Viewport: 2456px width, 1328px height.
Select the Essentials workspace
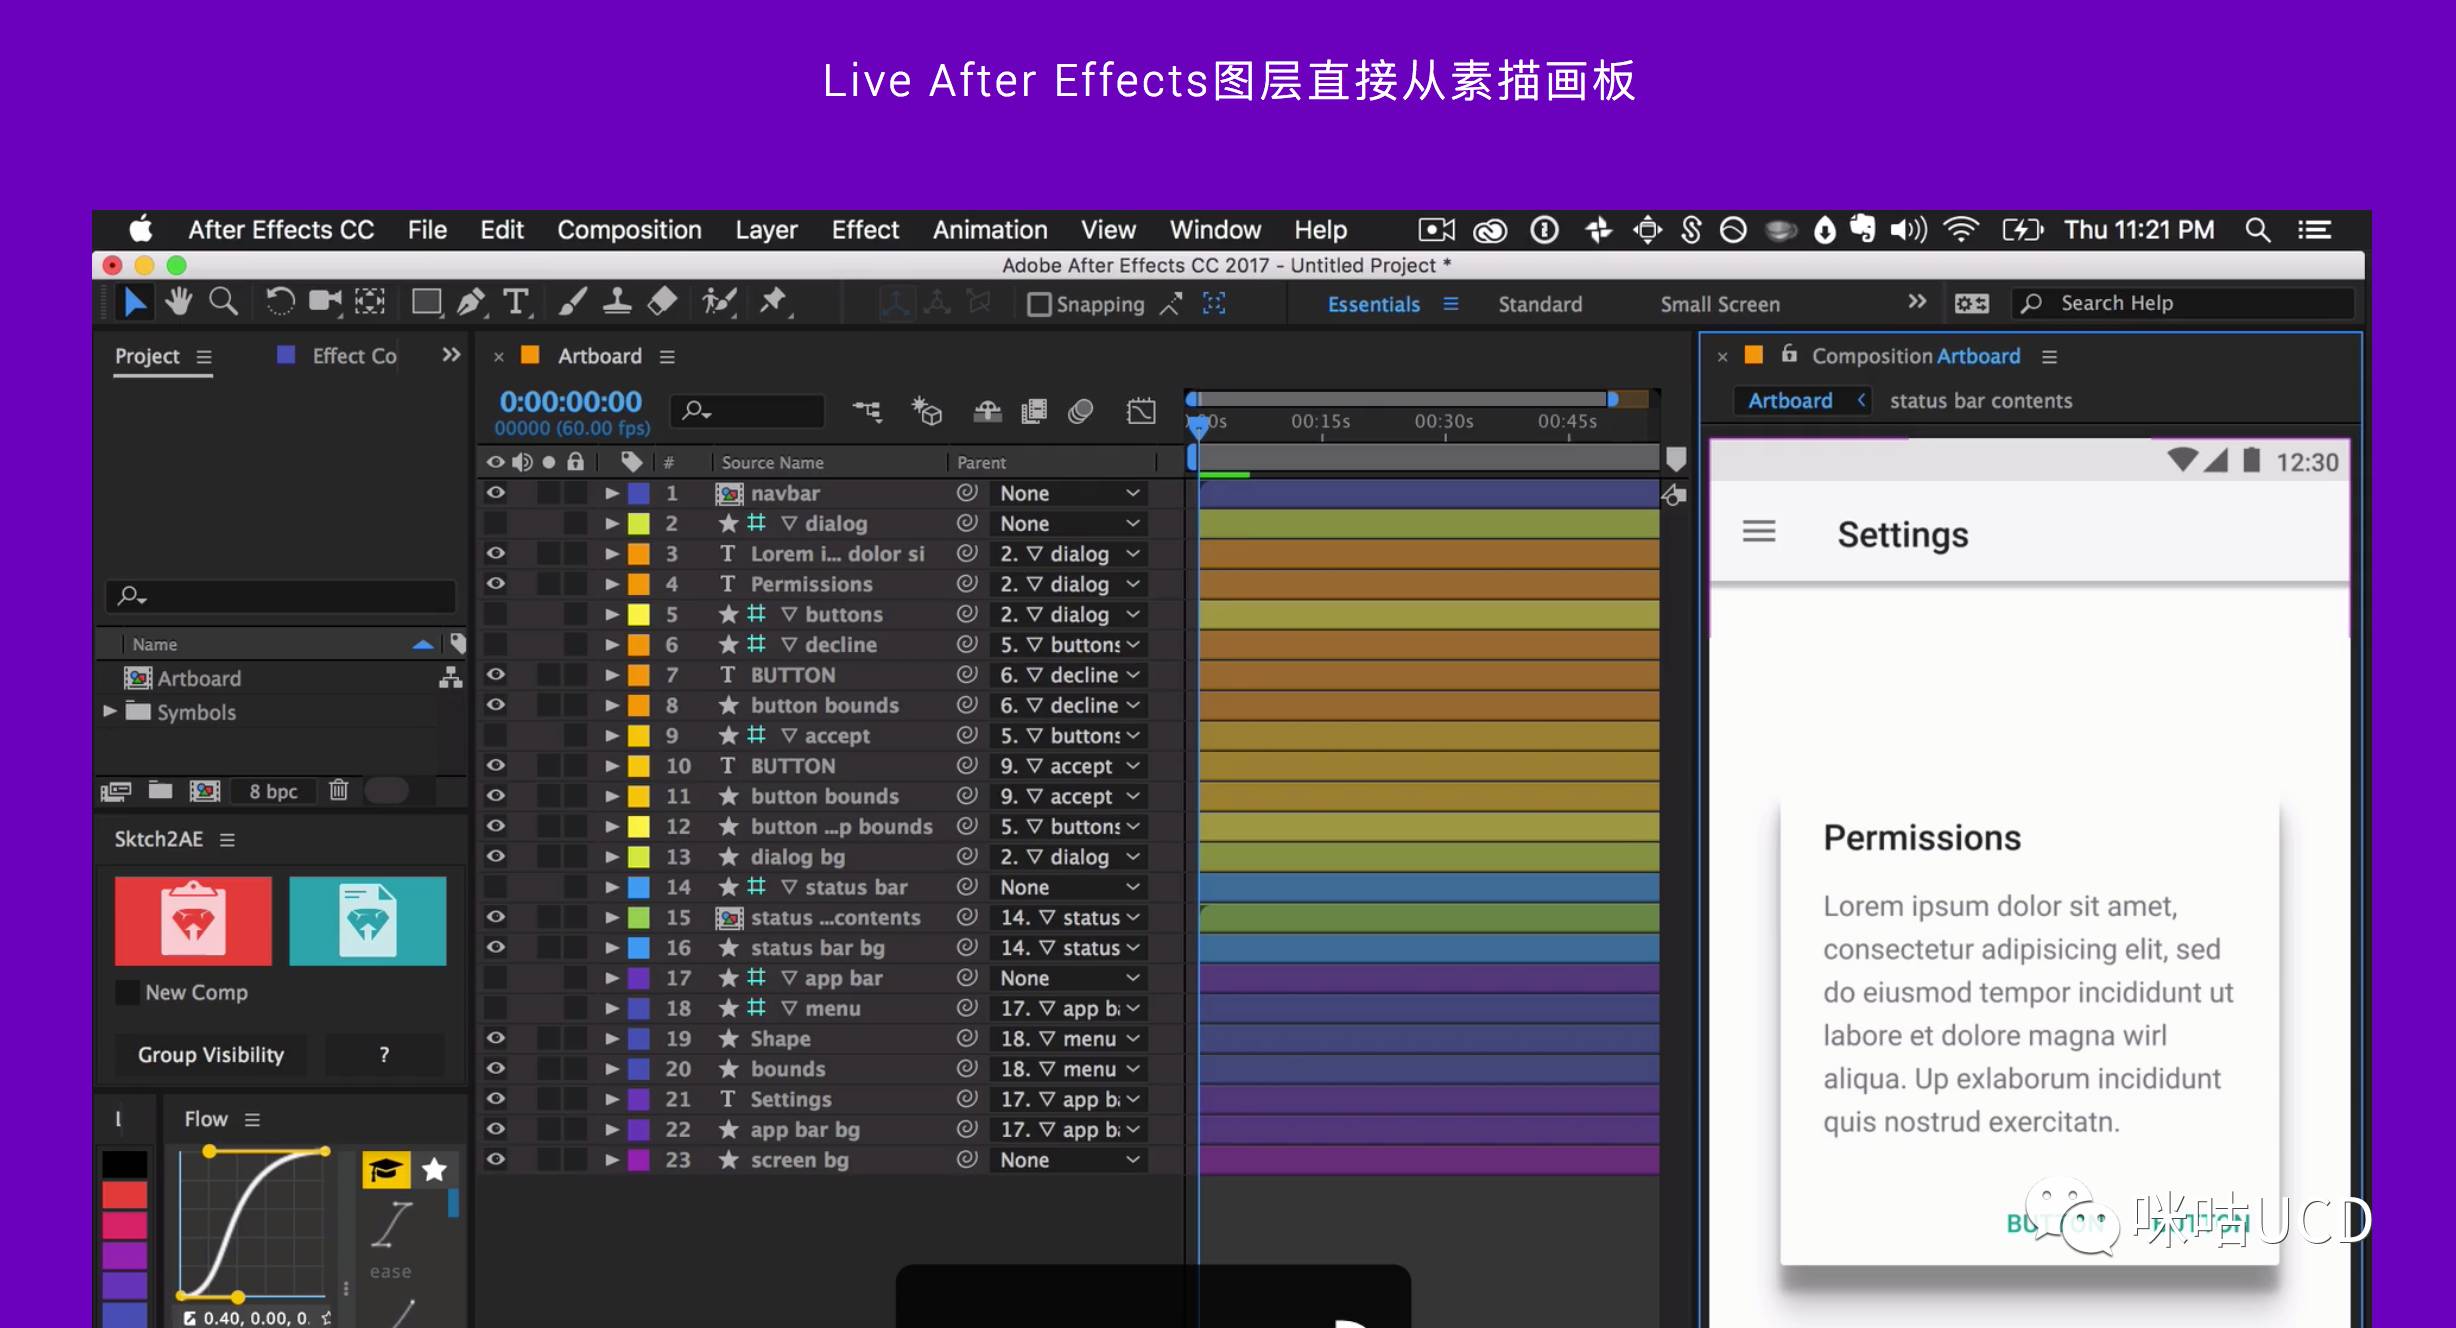(x=1374, y=304)
